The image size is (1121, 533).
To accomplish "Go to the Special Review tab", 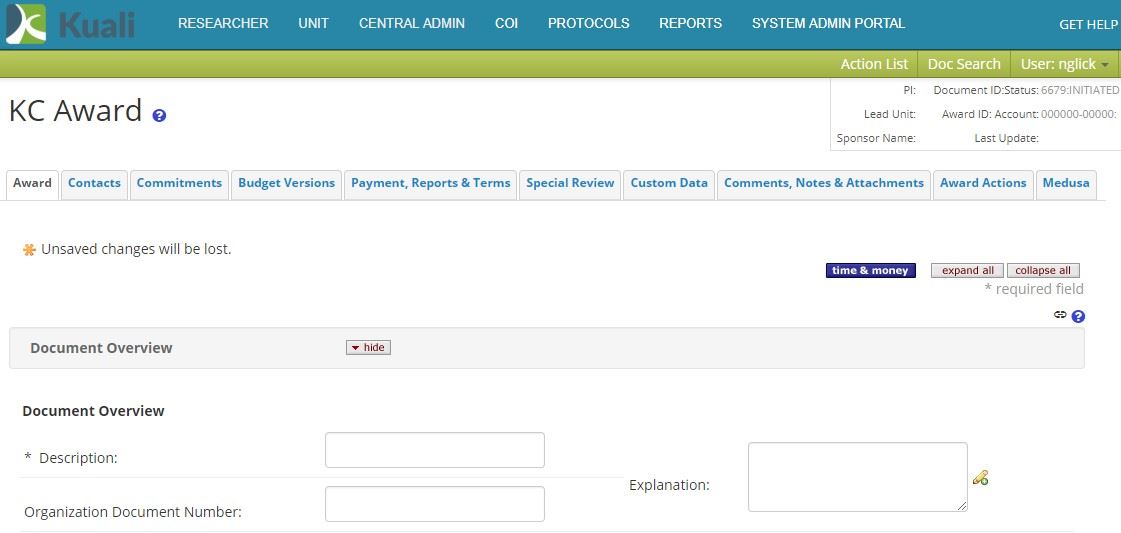I will (x=570, y=183).
